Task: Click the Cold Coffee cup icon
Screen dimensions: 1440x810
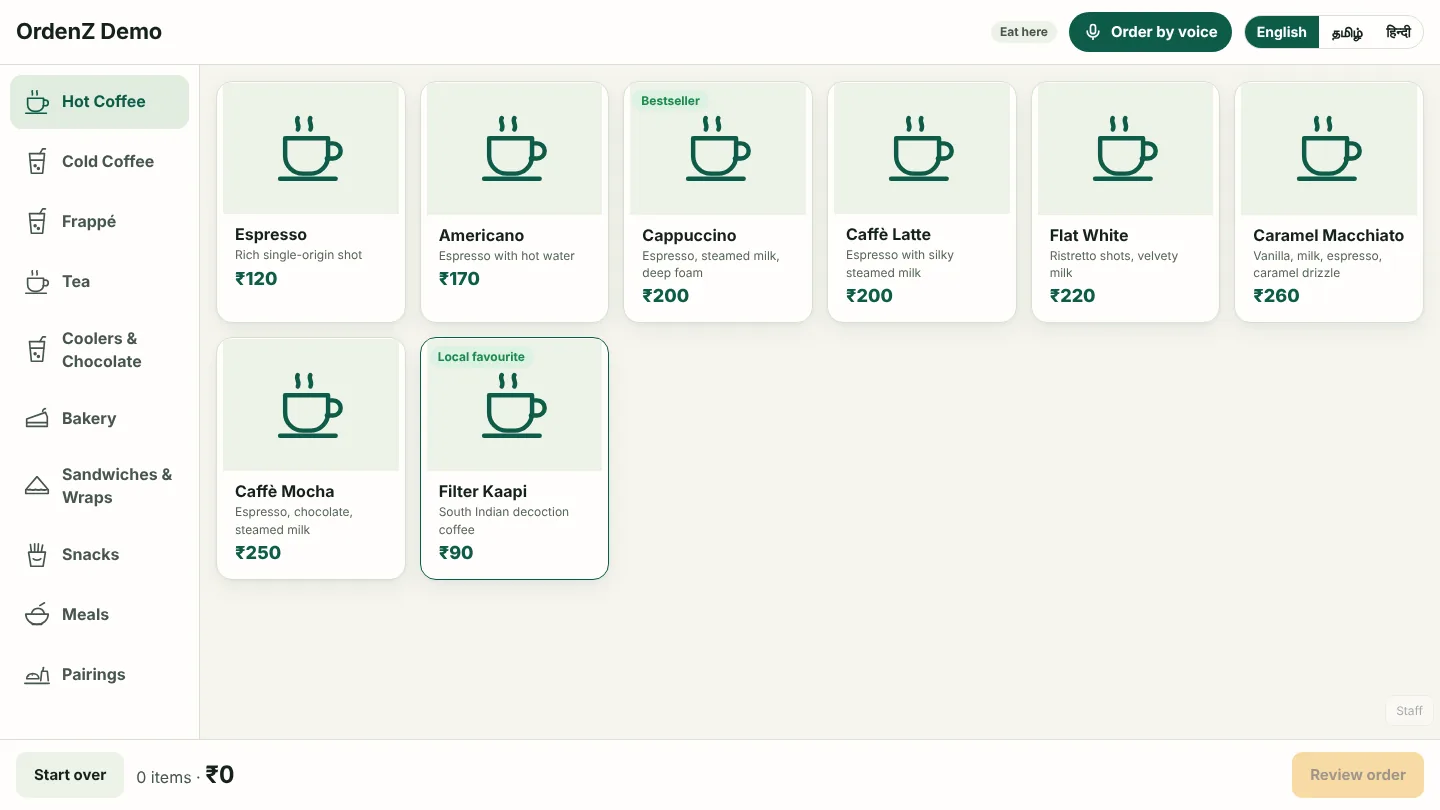Action: 37,162
